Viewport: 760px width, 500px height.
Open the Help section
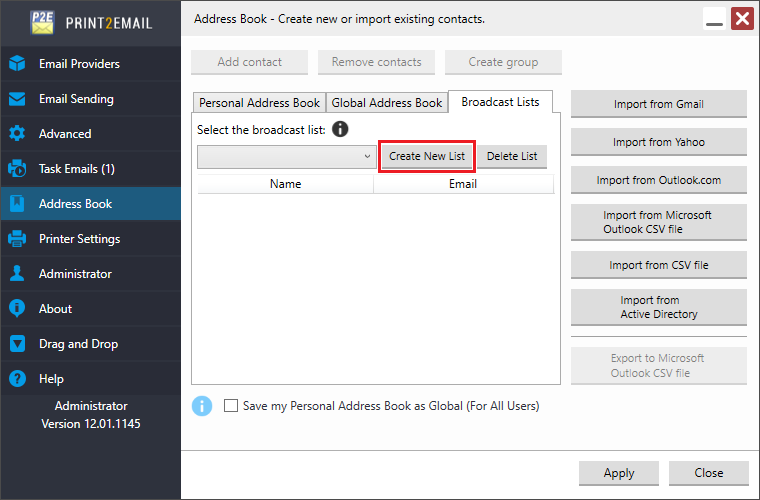coord(91,378)
